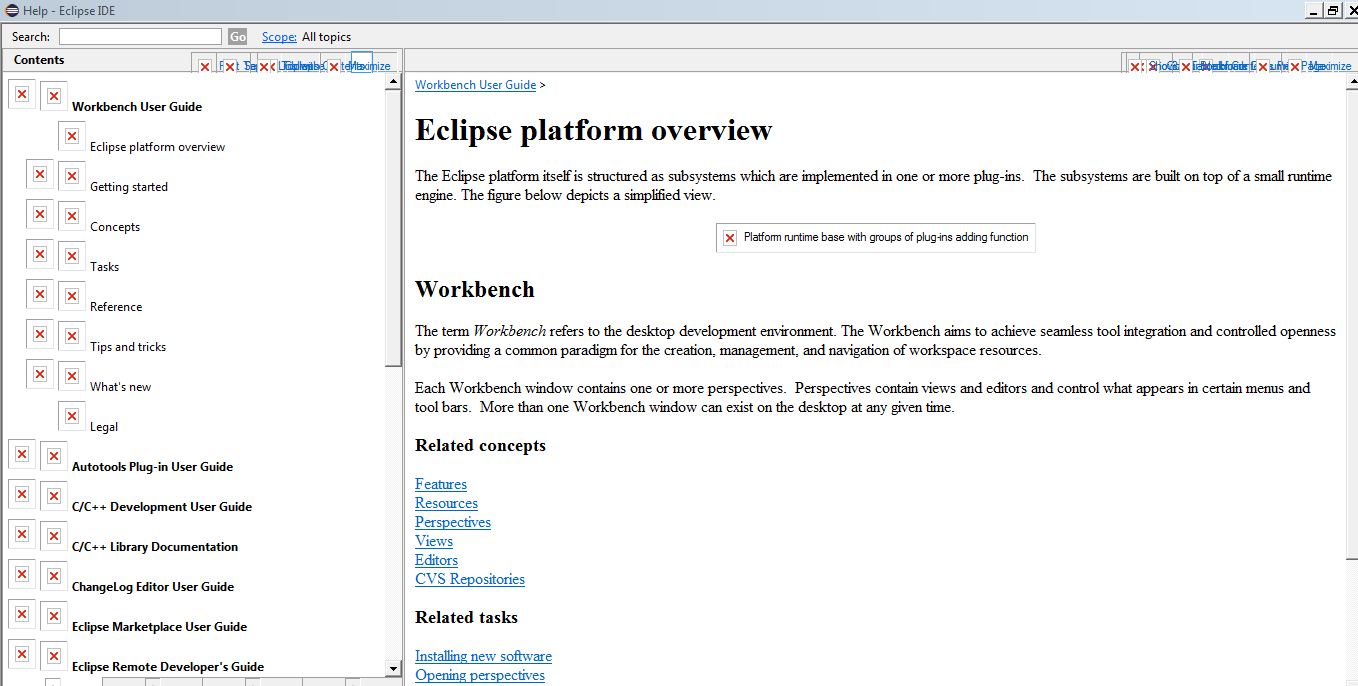Follow the Workbench User Guide breadcrumb link
1358x686 pixels.
[476, 85]
